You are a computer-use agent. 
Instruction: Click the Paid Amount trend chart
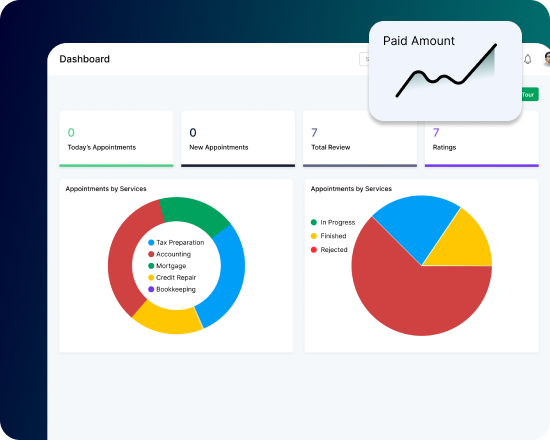[446, 71]
